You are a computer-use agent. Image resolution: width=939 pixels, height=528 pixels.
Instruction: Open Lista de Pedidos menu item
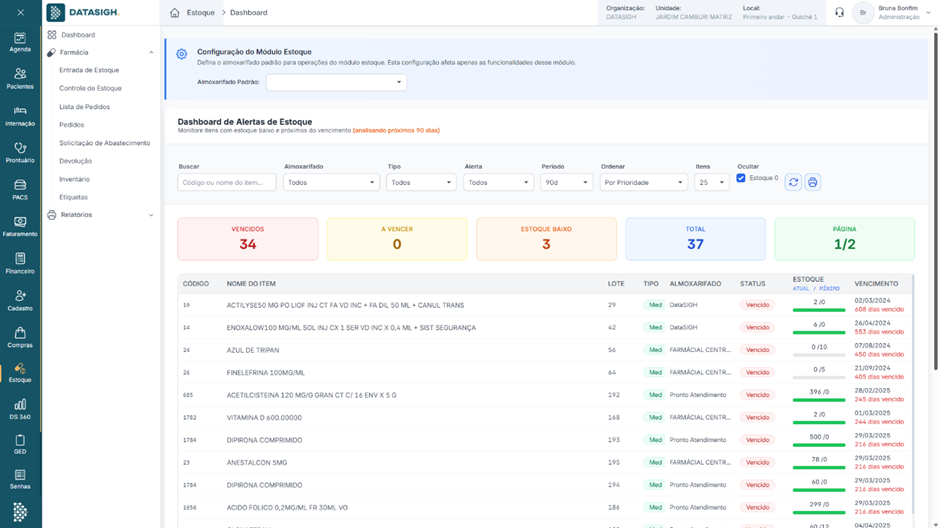tap(84, 106)
